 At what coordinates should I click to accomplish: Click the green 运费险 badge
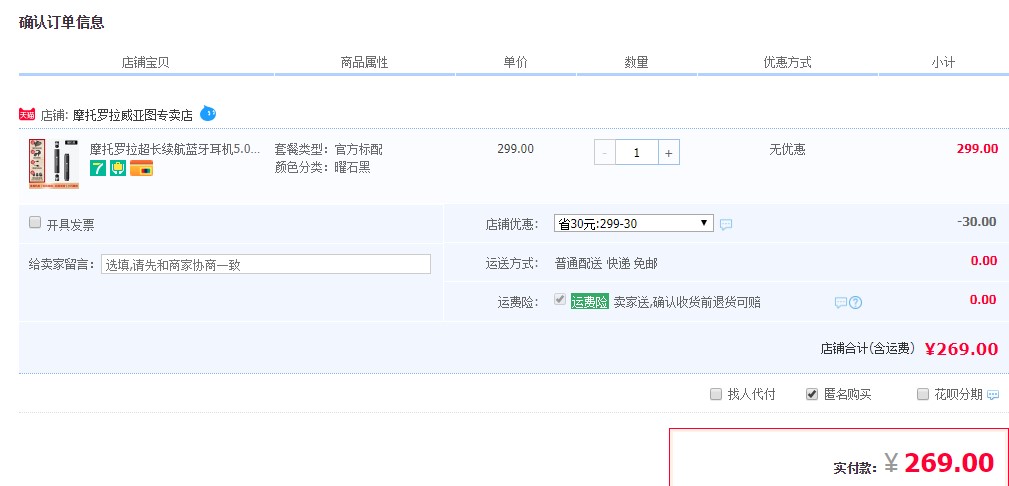(x=589, y=302)
